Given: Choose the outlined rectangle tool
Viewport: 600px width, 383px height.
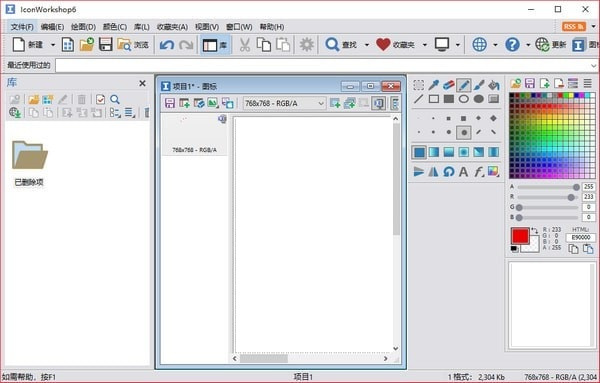Looking at the screenshot, I should [434, 99].
